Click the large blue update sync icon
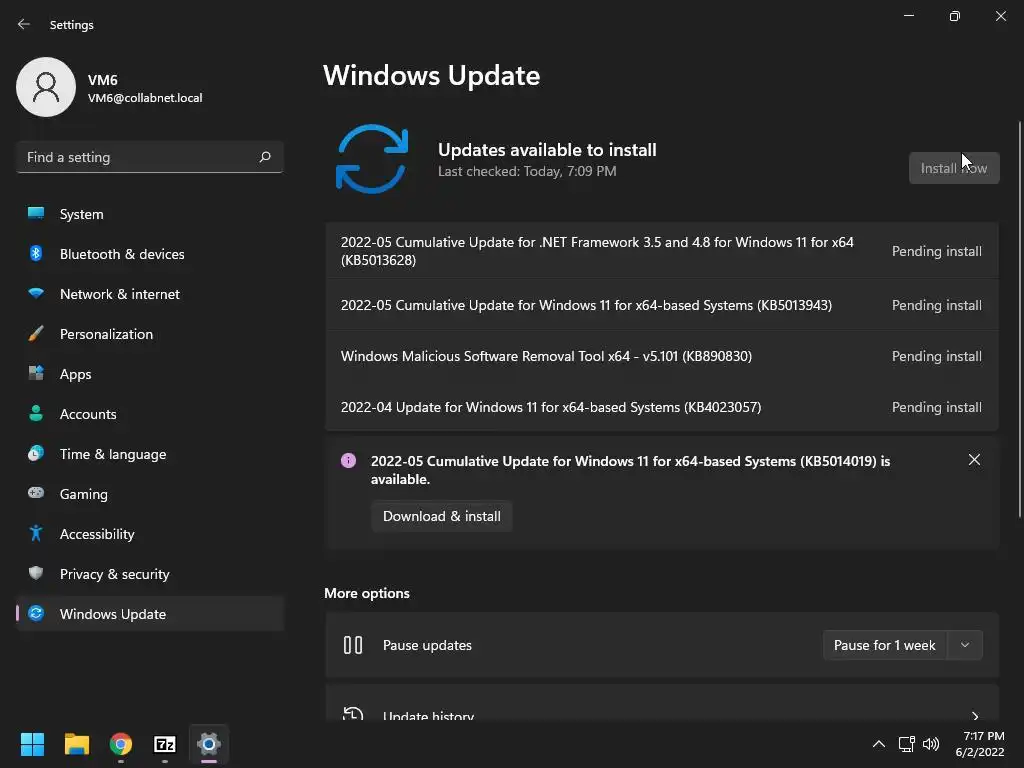 tap(372, 159)
